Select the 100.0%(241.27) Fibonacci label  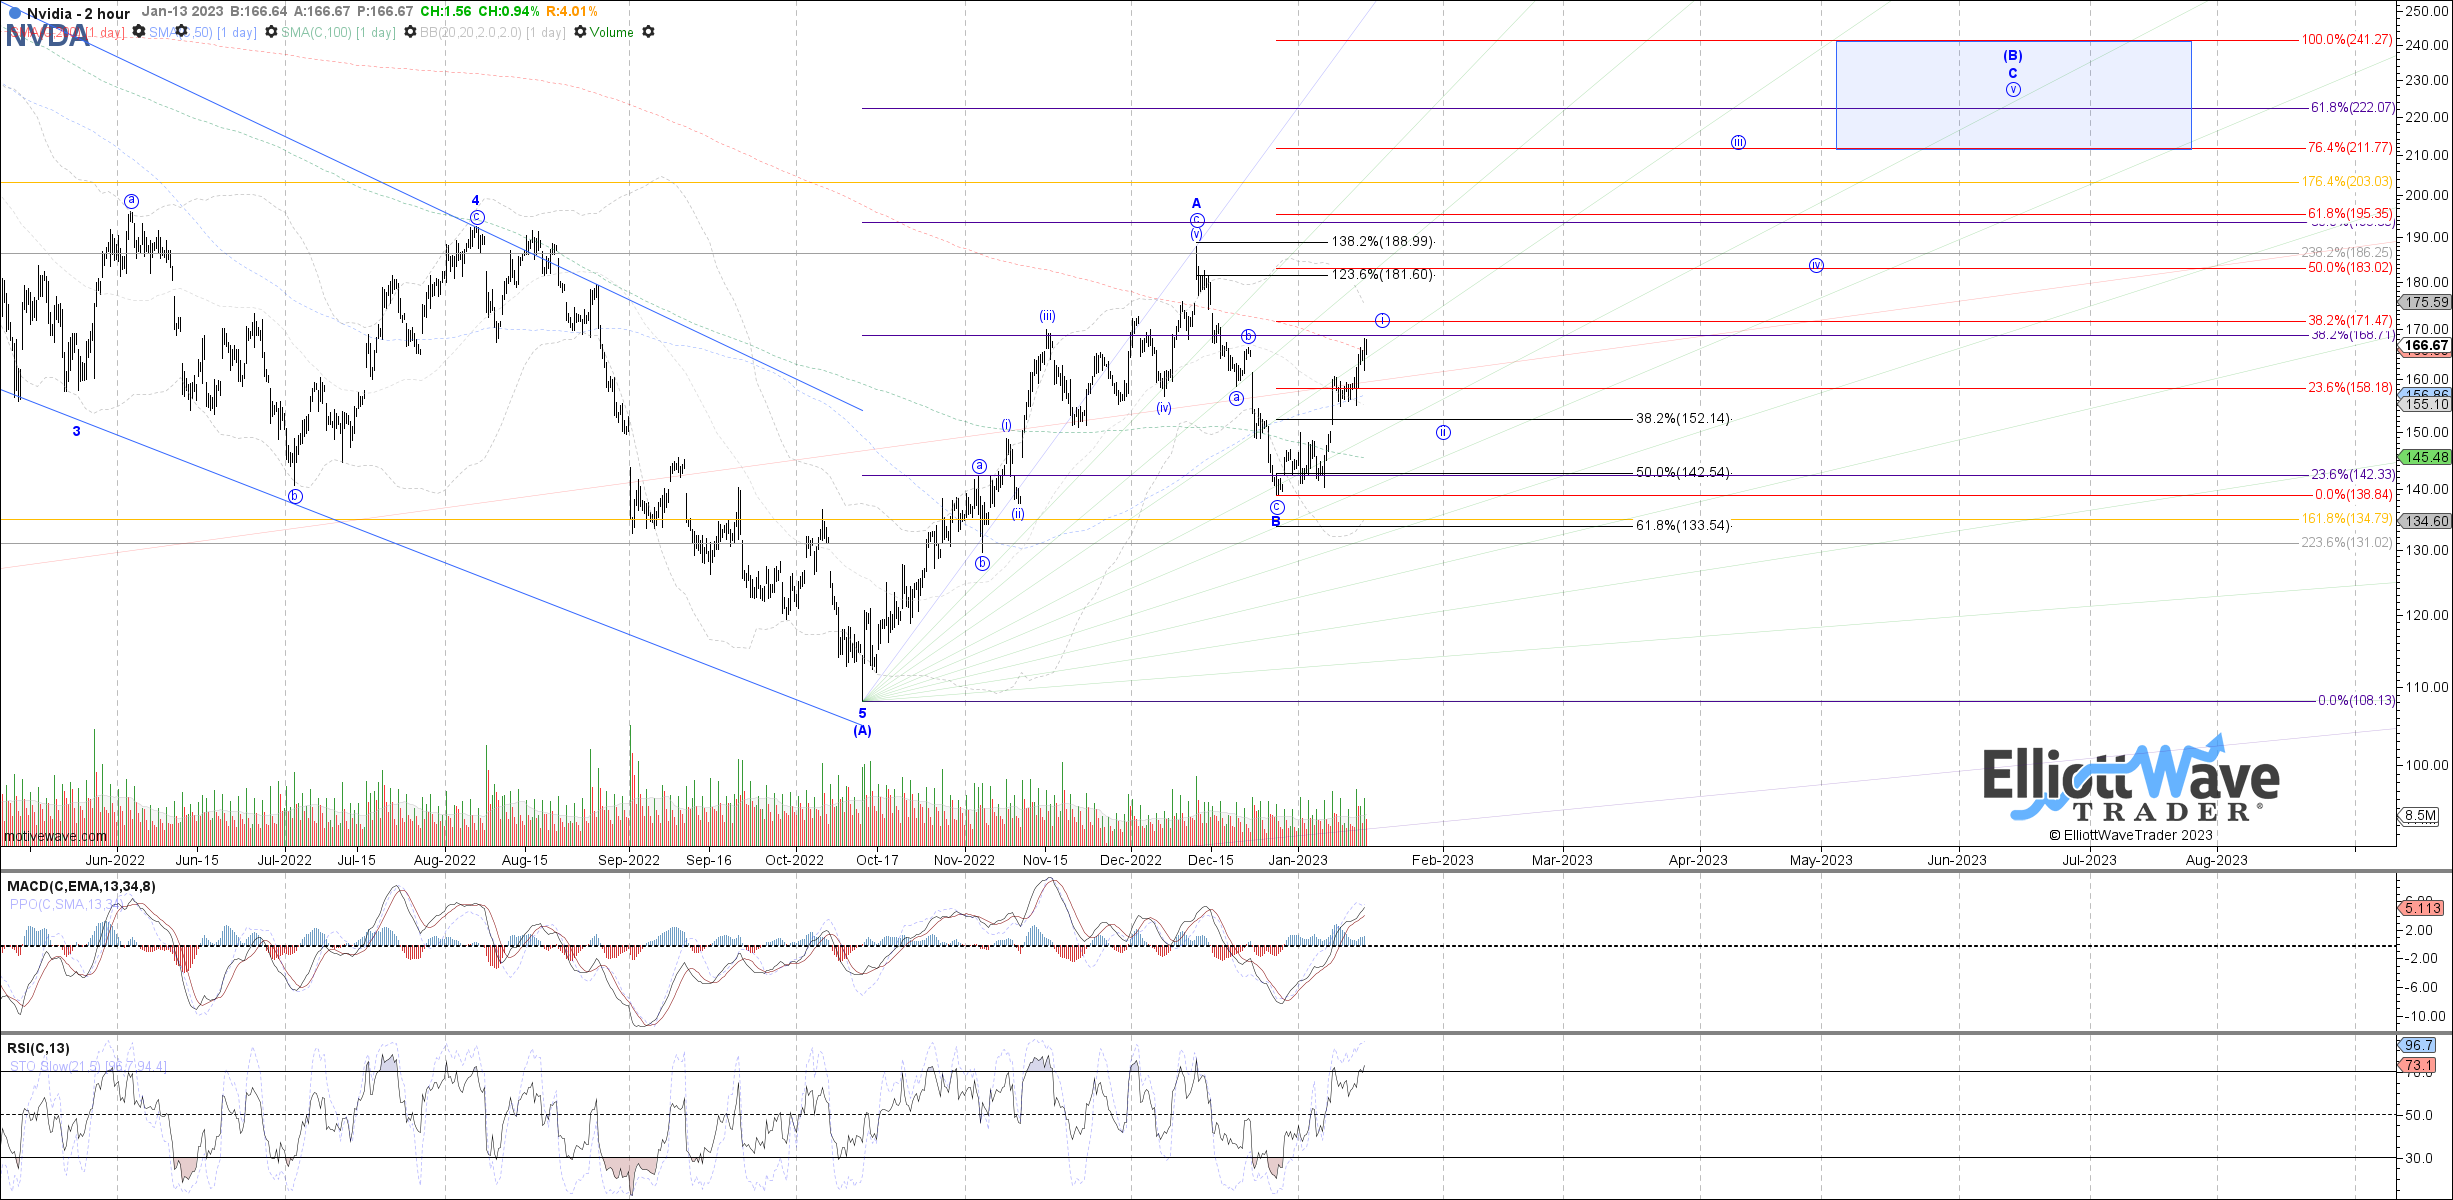pyautogui.click(x=2347, y=40)
